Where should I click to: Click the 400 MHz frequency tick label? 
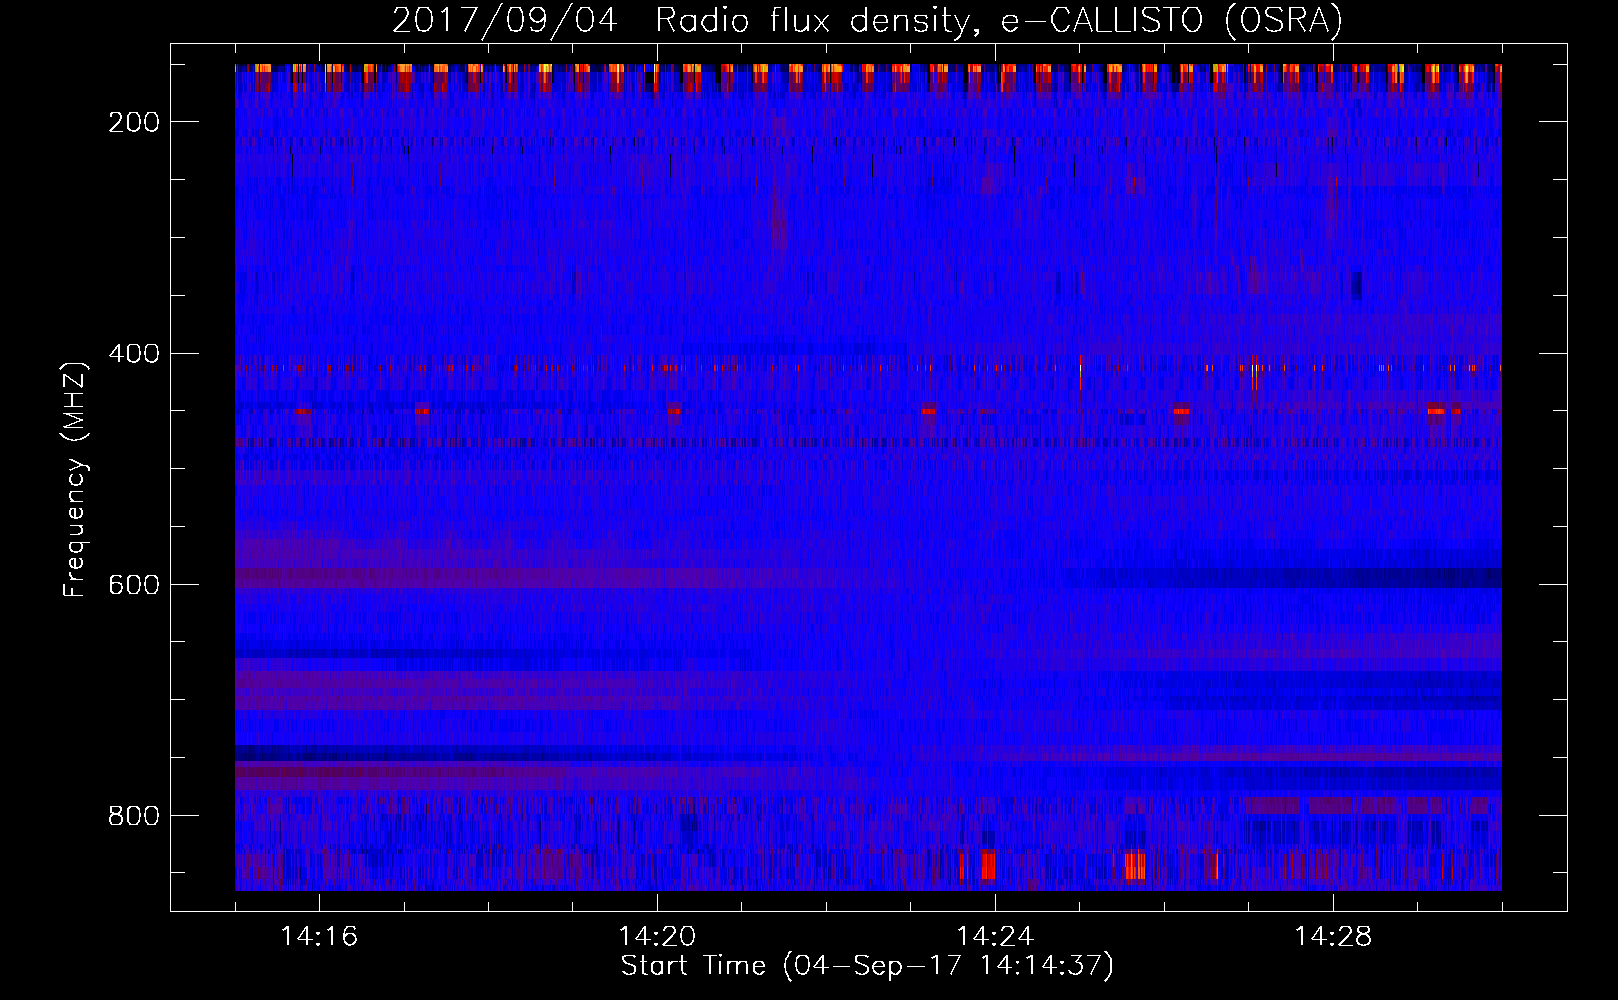pos(134,354)
